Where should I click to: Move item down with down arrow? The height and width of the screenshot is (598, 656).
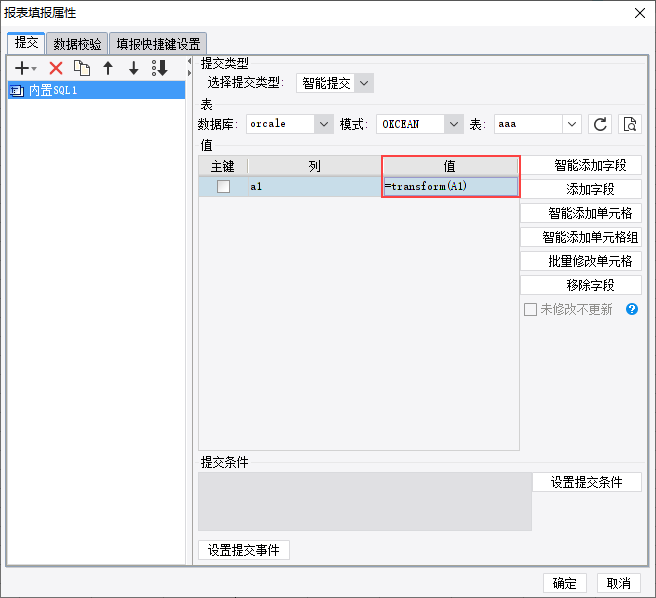133,68
